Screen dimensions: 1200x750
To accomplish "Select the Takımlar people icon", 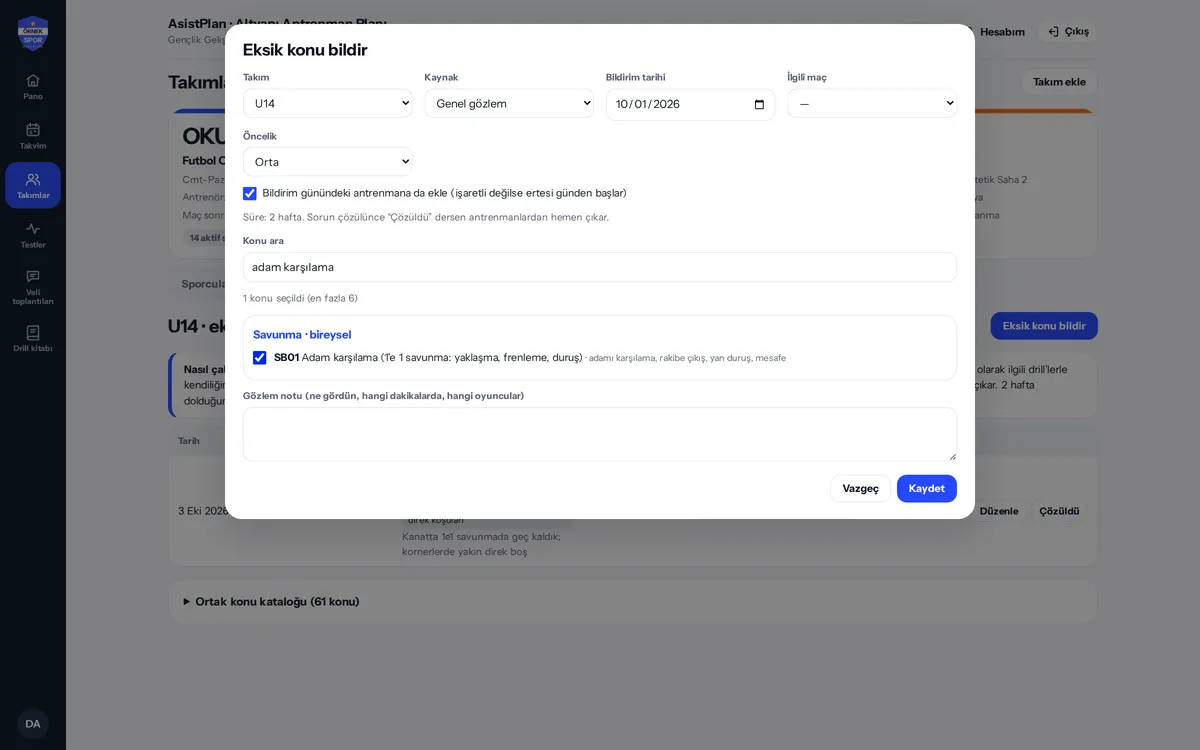I will click(33, 179).
